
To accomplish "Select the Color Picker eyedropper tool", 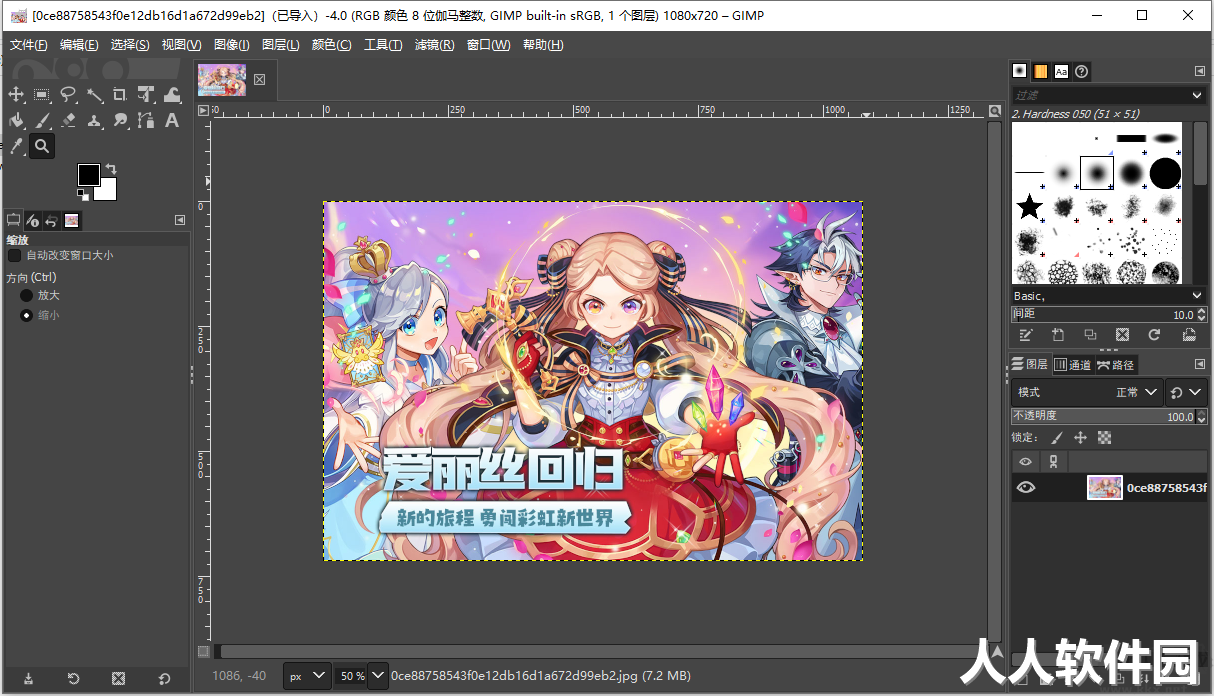I will click(x=16, y=147).
